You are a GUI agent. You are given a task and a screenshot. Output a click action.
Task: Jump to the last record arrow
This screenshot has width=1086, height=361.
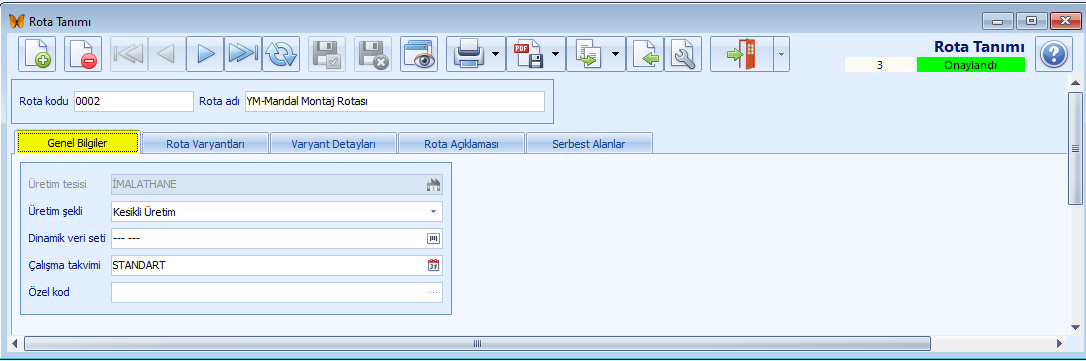click(243, 54)
